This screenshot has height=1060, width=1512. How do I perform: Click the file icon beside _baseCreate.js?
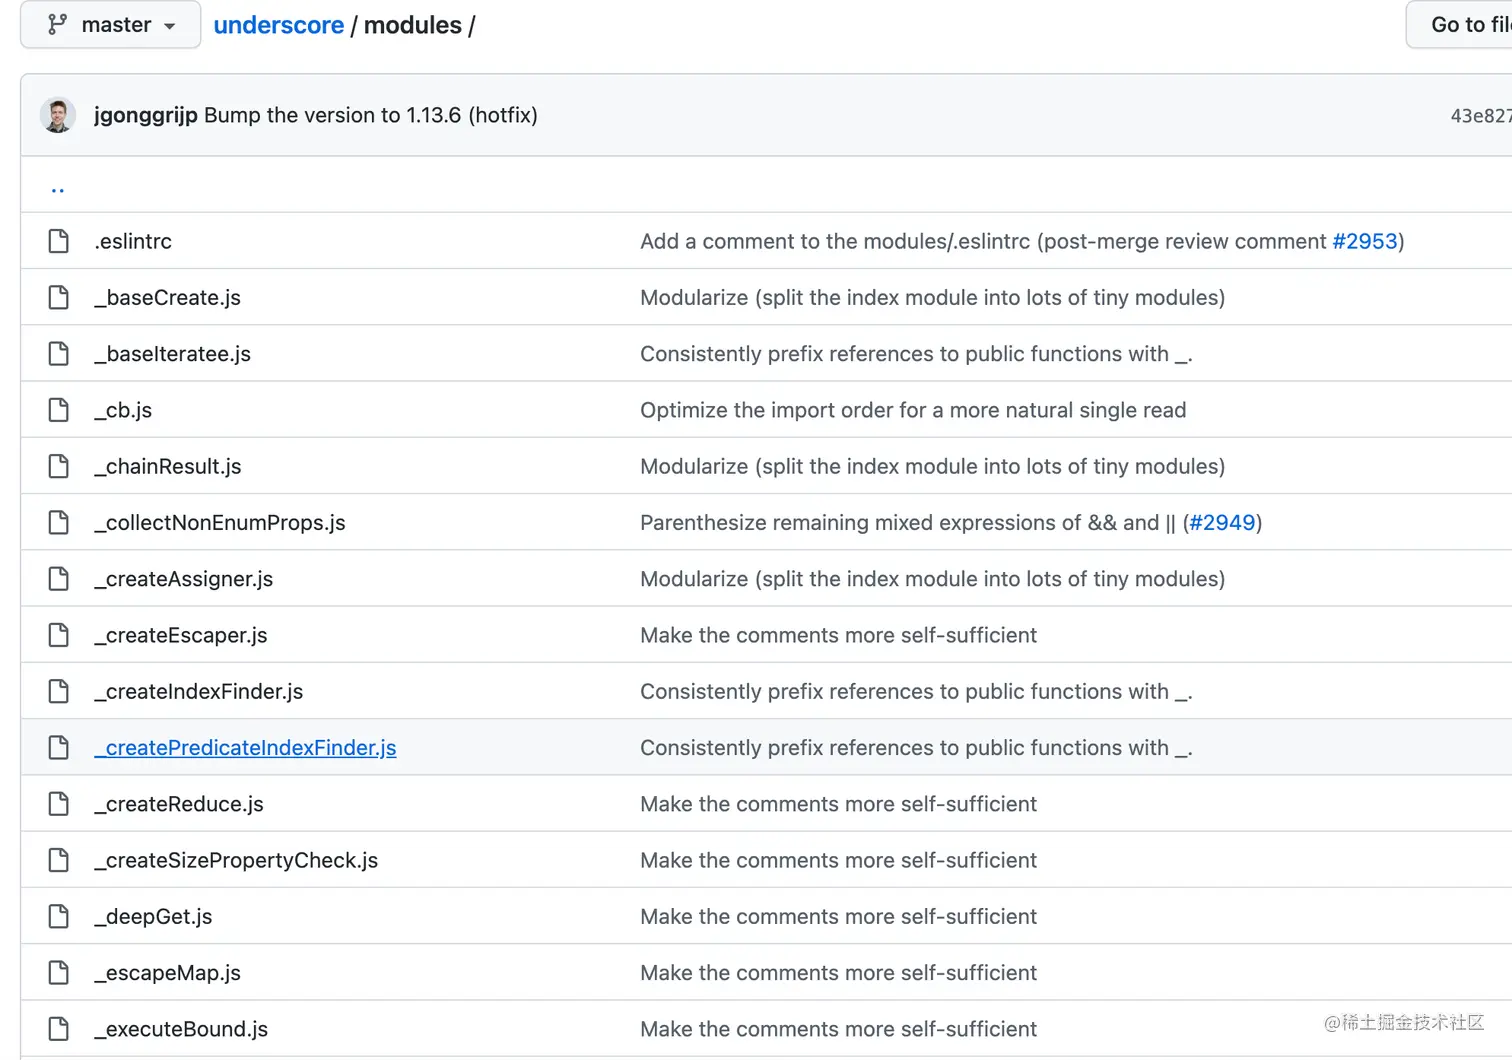[x=59, y=297]
